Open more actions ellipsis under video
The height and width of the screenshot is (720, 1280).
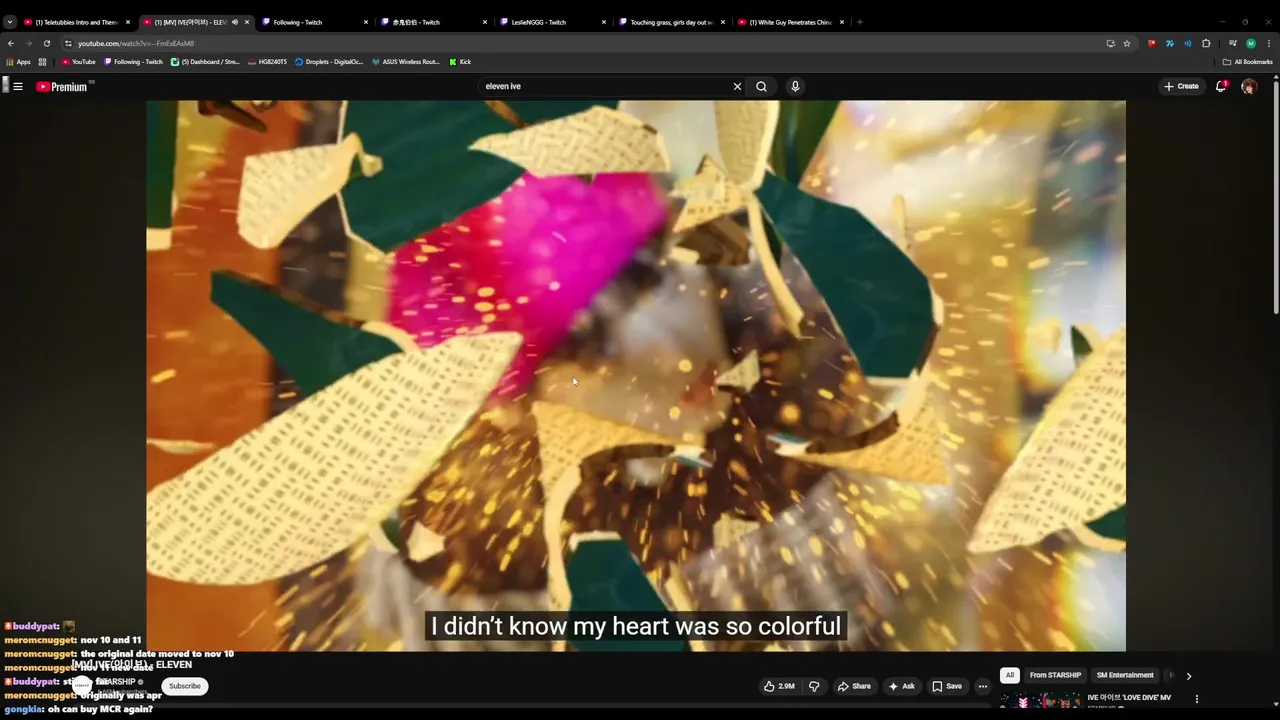pyautogui.click(x=983, y=686)
